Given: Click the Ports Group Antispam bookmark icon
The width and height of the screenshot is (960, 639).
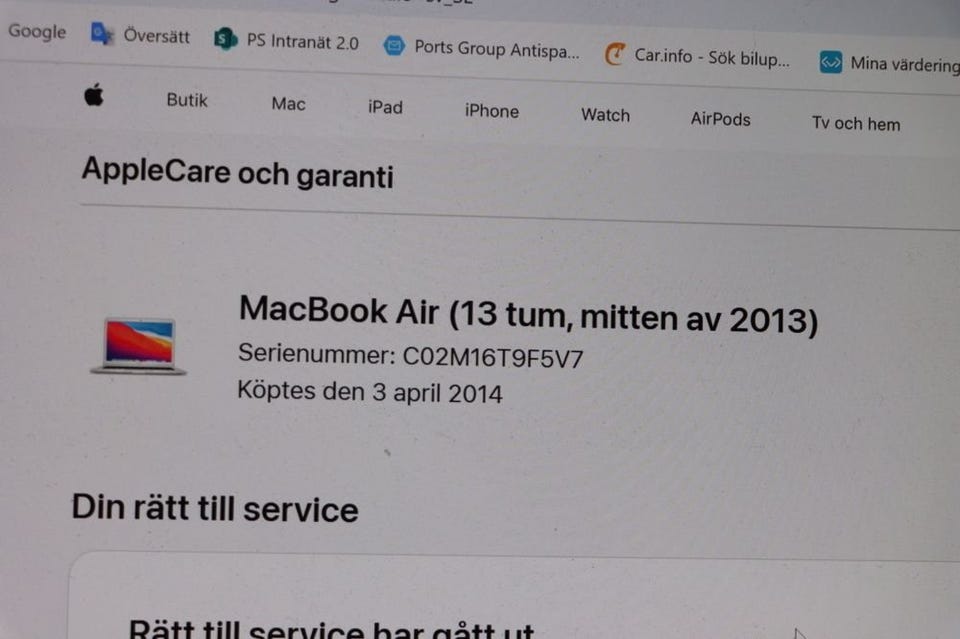Looking at the screenshot, I should click(x=394, y=45).
